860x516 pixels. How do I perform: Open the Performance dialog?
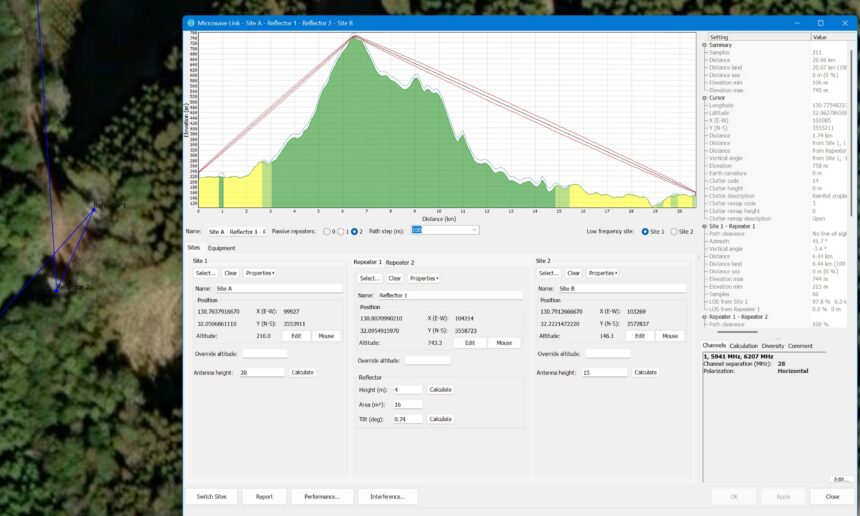pos(322,496)
